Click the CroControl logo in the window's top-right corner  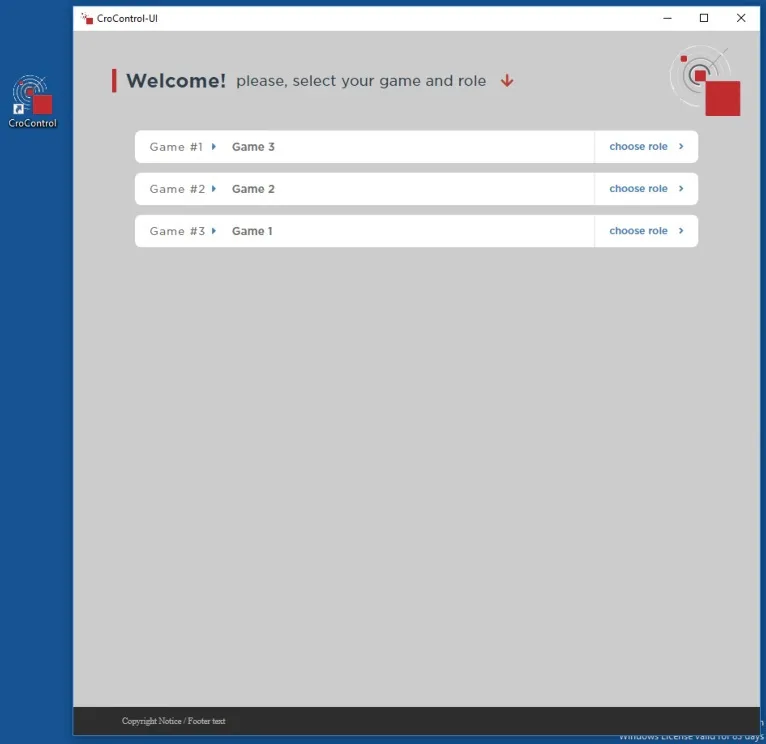coord(706,81)
